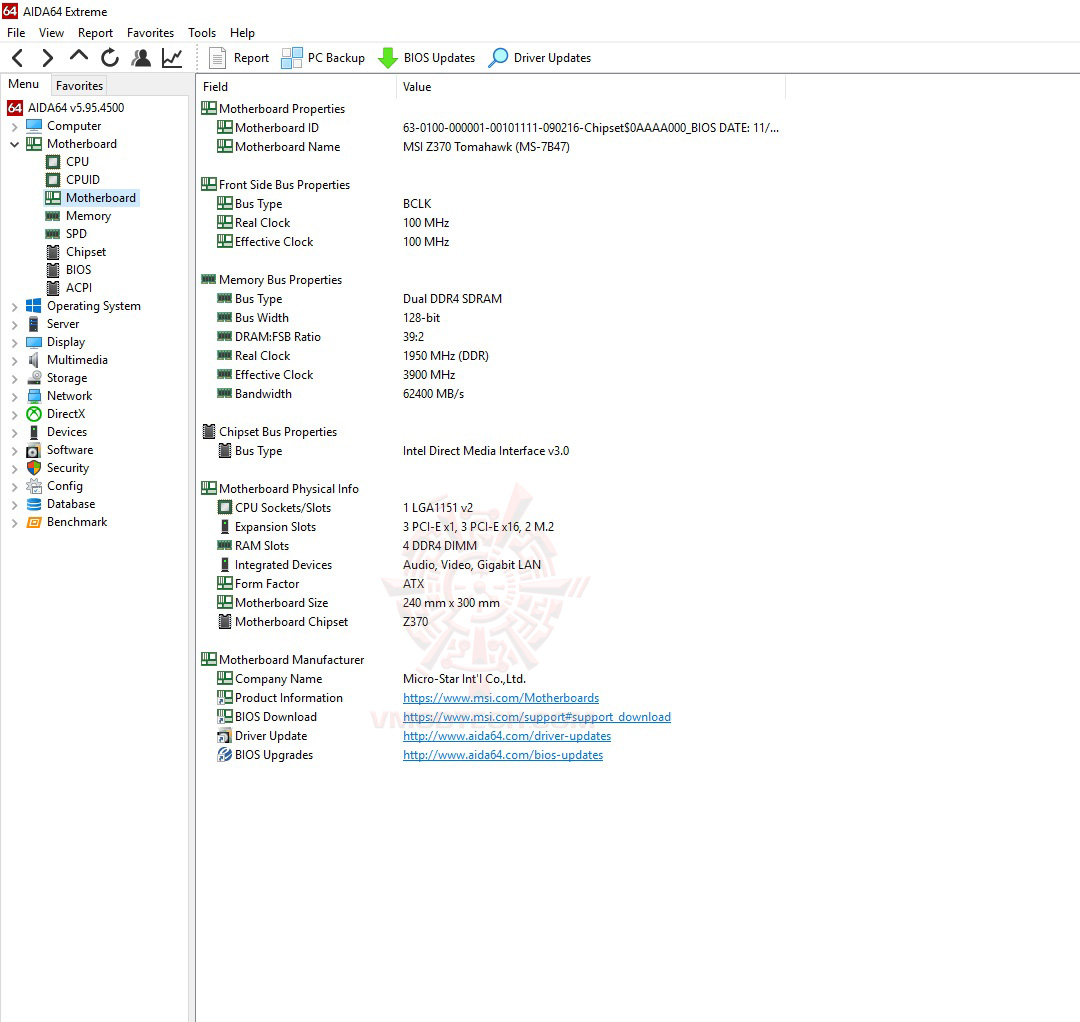Click the DirectX Xbox icon in tree
1080x1022 pixels.
pos(34,414)
